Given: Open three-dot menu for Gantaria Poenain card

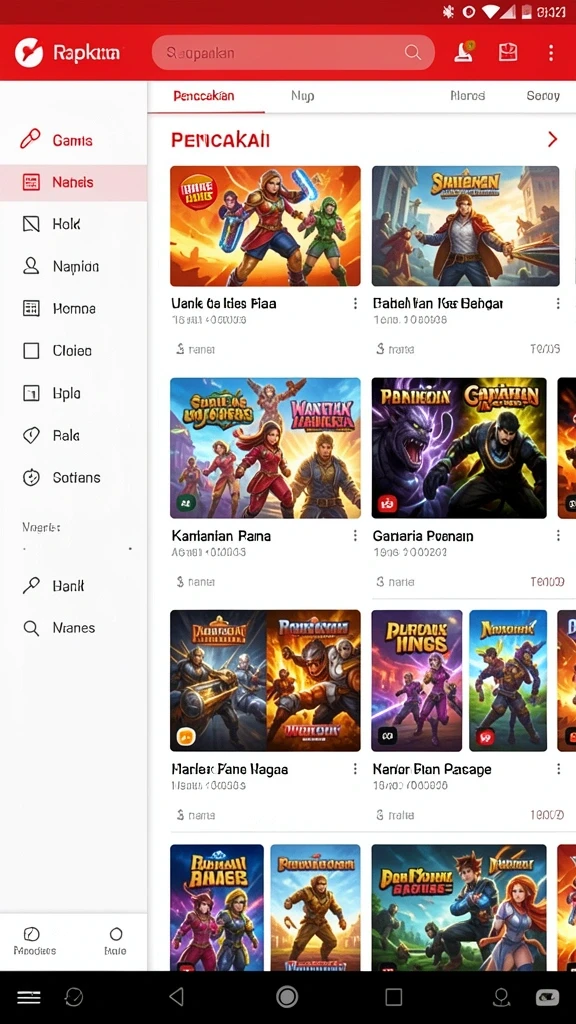Looking at the screenshot, I should [x=558, y=536].
